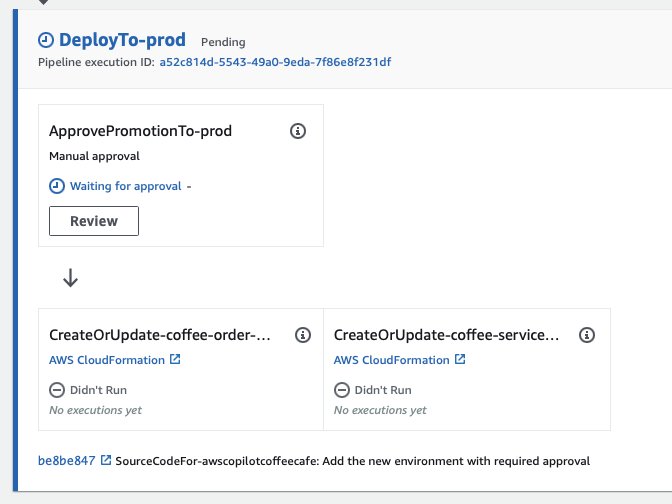The height and width of the screenshot is (504, 672).
Task: Click the Waiting for approval clock icon
Action: pos(57,186)
